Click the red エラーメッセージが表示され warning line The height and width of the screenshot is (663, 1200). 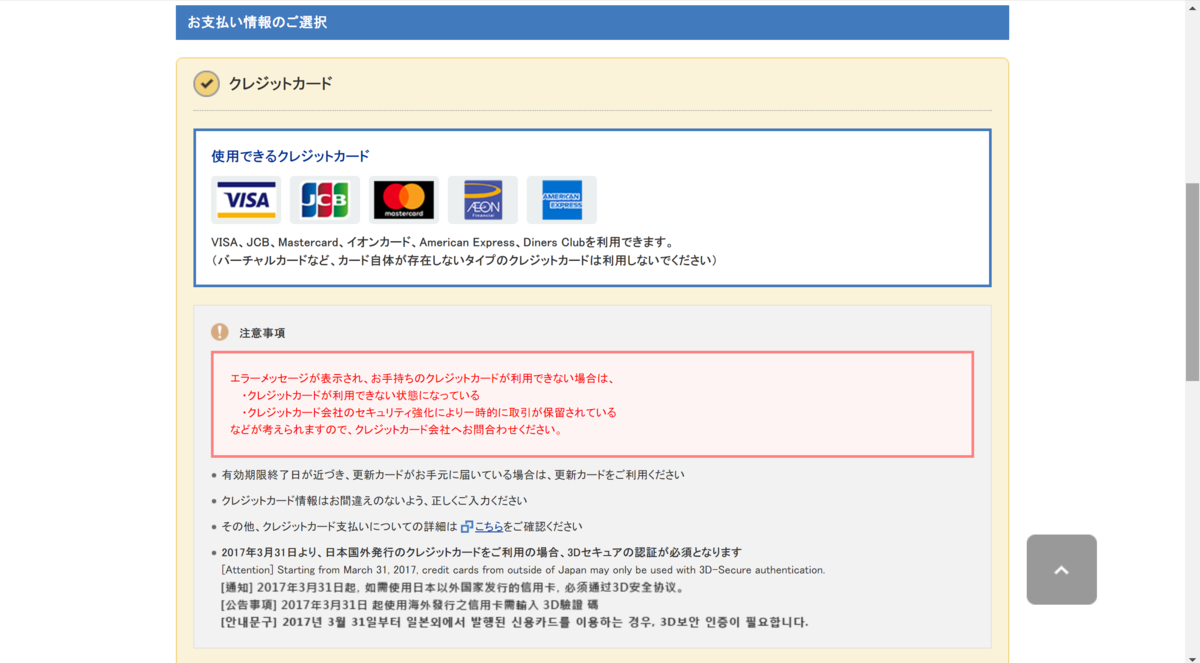click(421, 379)
